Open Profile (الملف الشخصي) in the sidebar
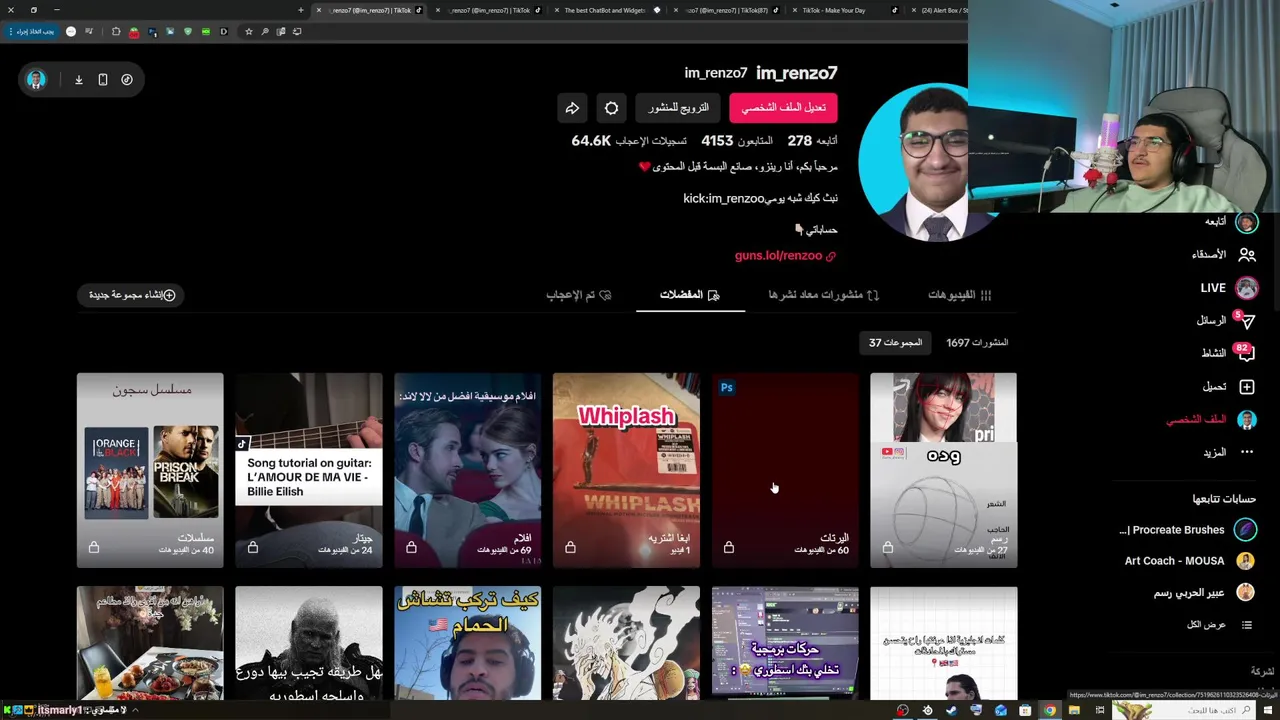Viewport: 1280px width, 720px height. [x=1211, y=420]
